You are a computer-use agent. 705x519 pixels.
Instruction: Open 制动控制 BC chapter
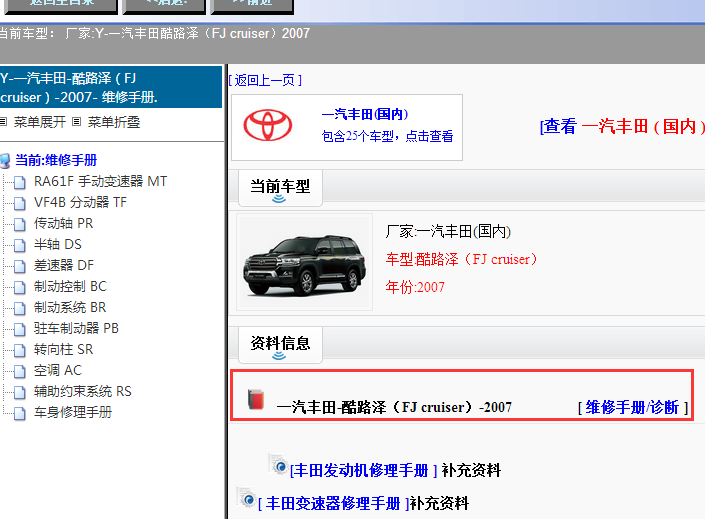point(71,286)
